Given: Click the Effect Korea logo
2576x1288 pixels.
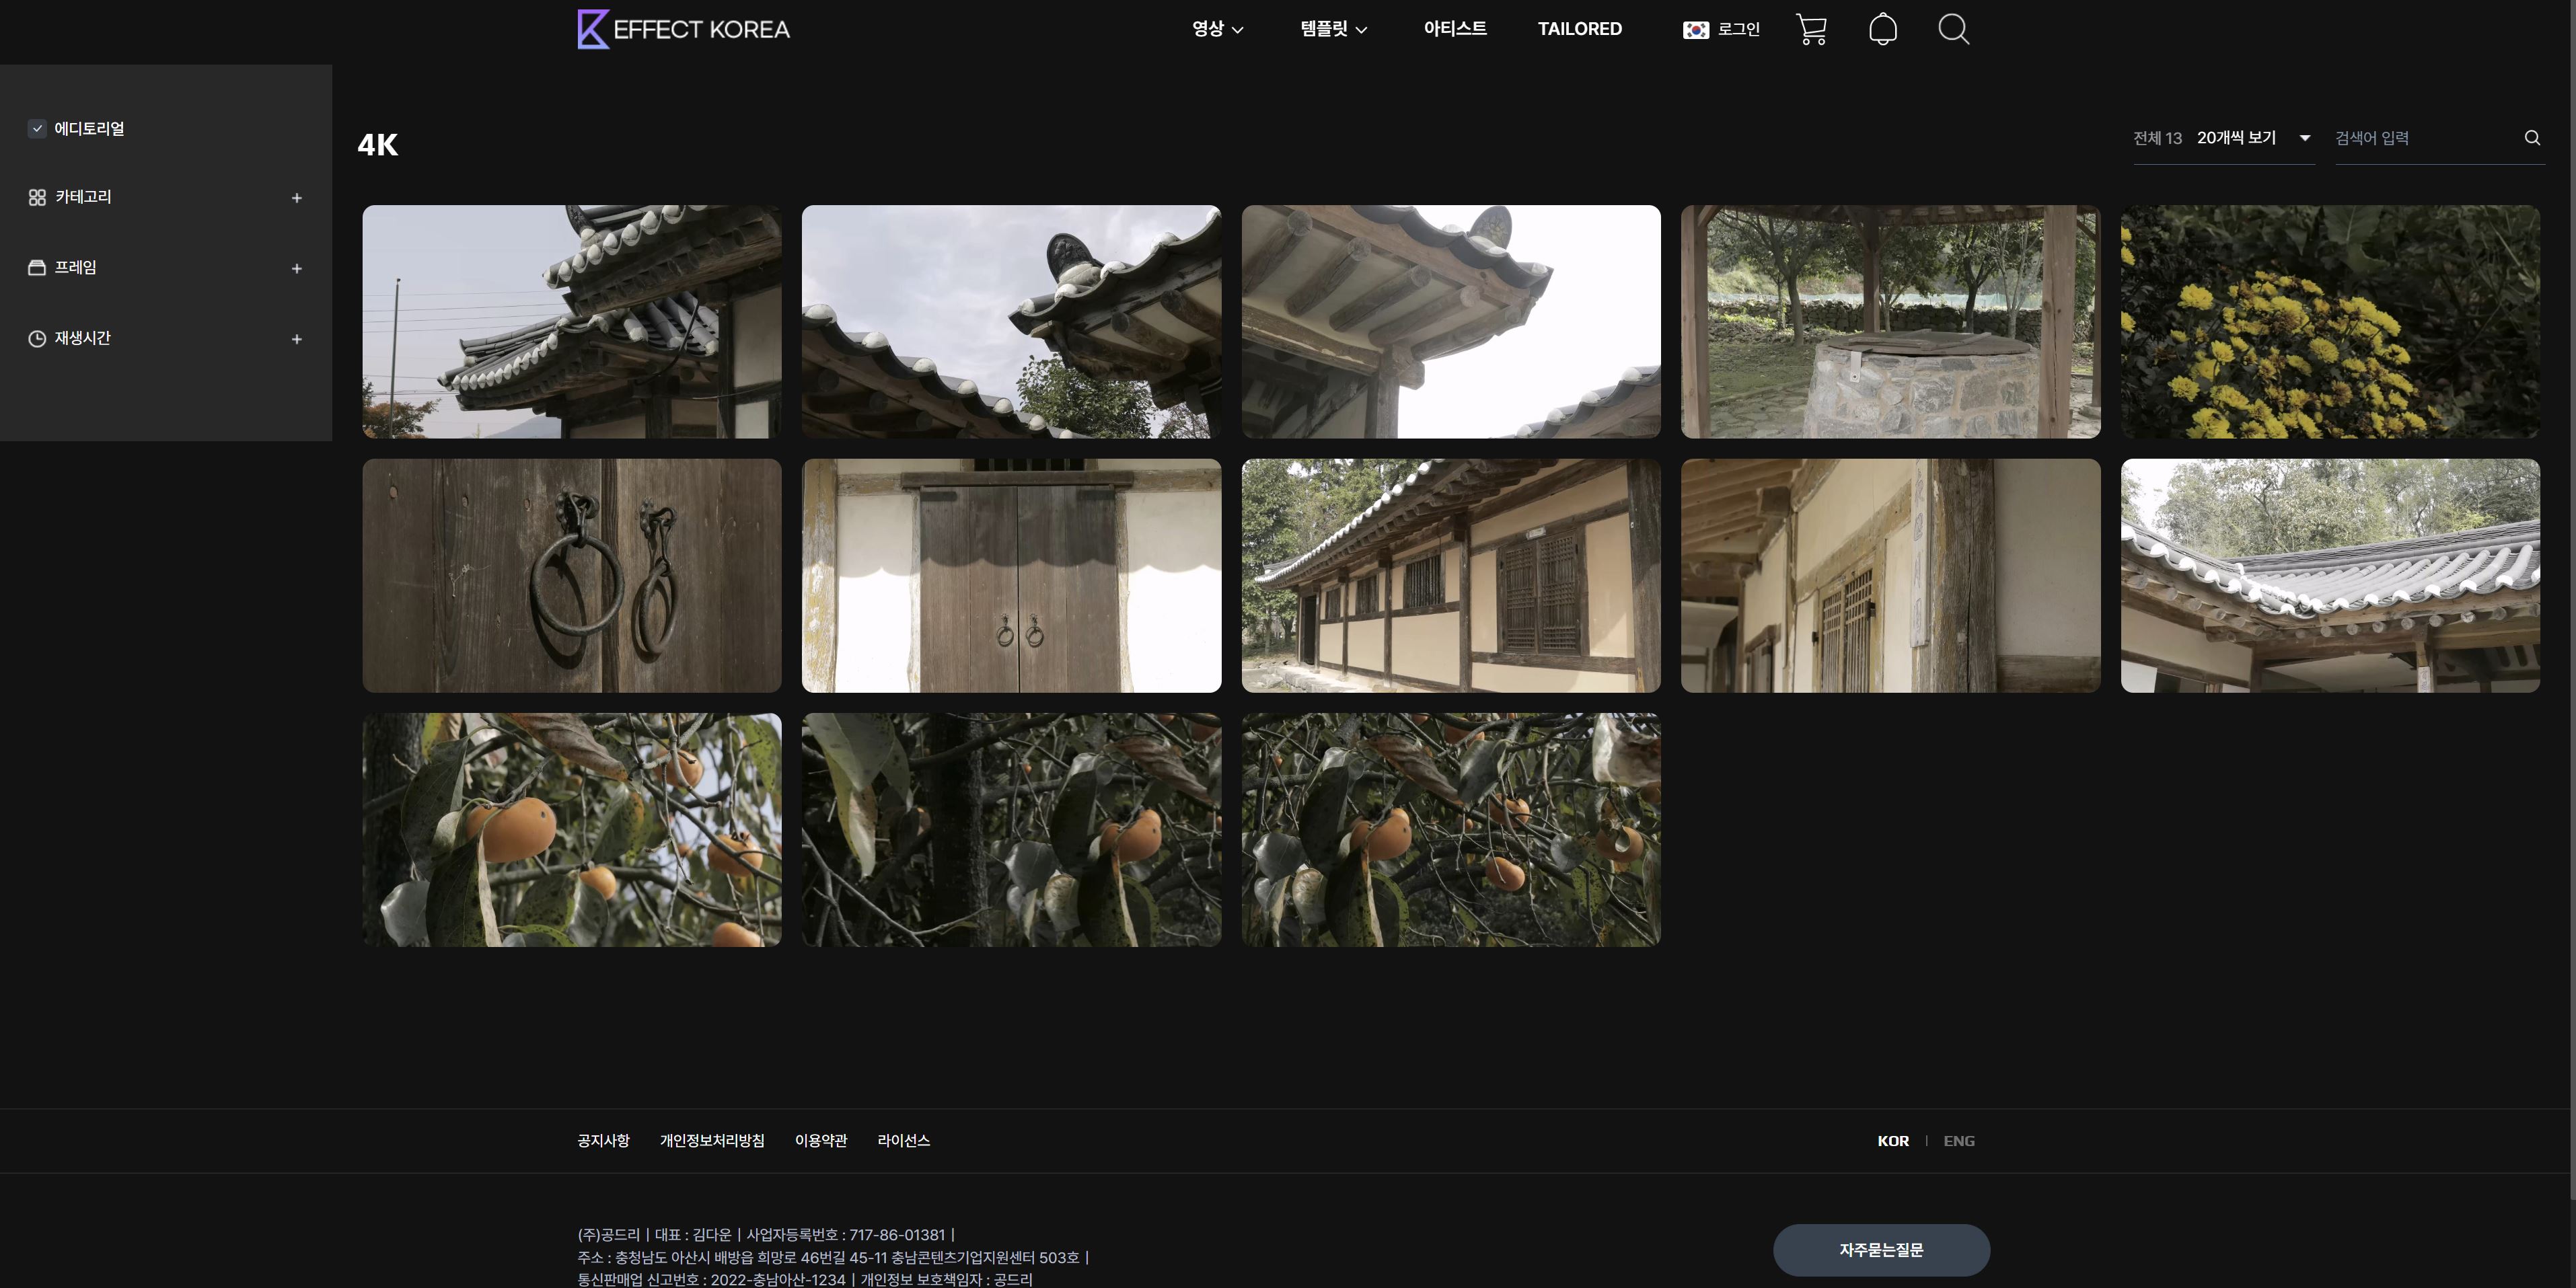Looking at the screenshot, I should pos(684,29).
